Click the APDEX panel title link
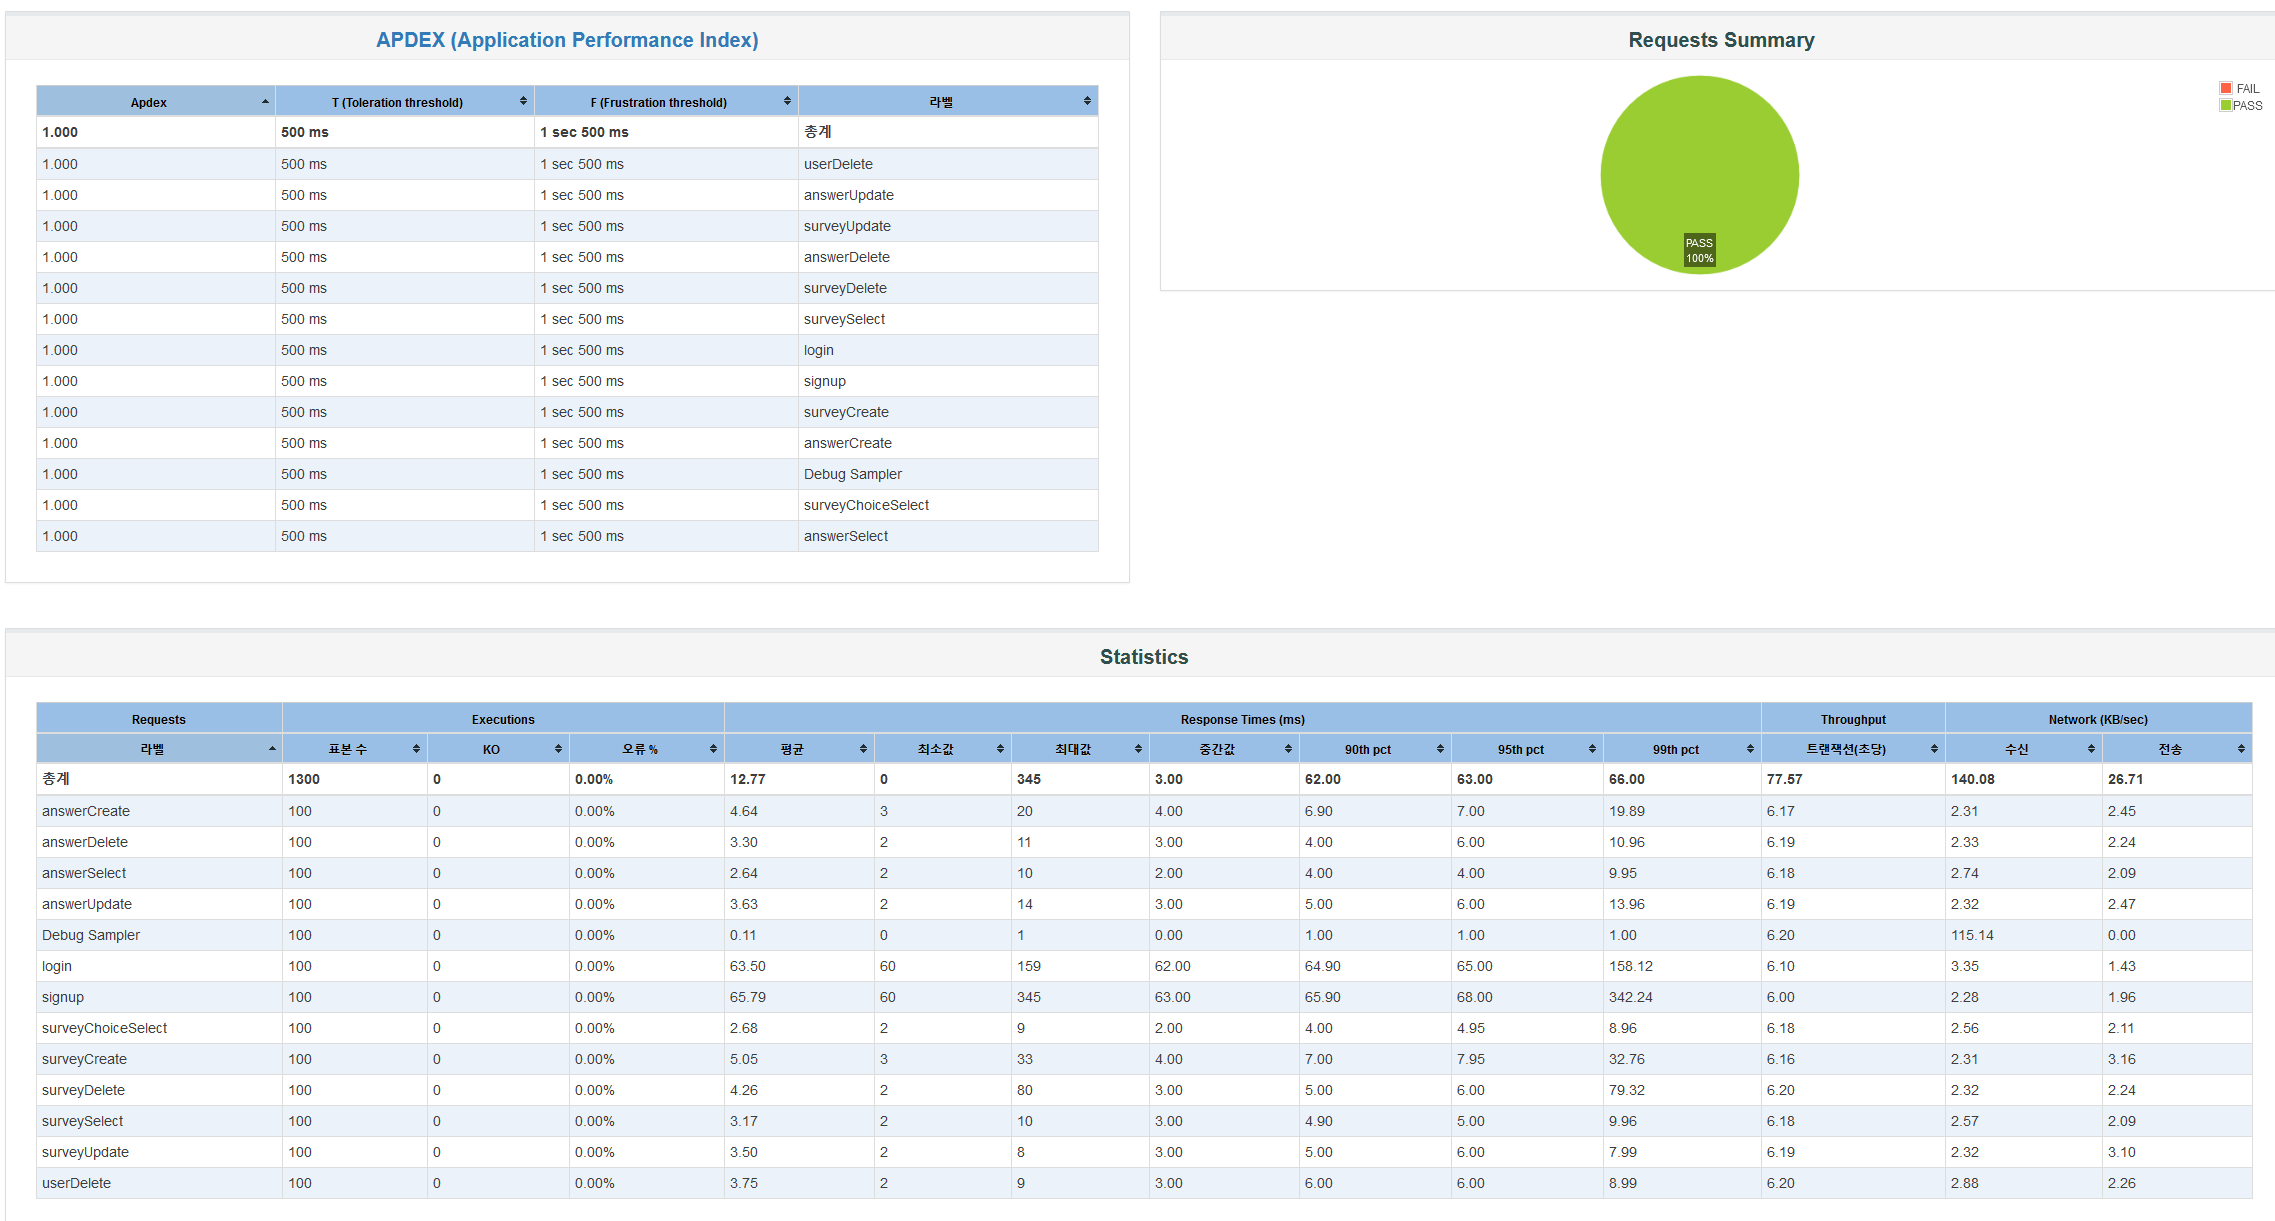The image size is (2275, 1221). click(567, 40)
